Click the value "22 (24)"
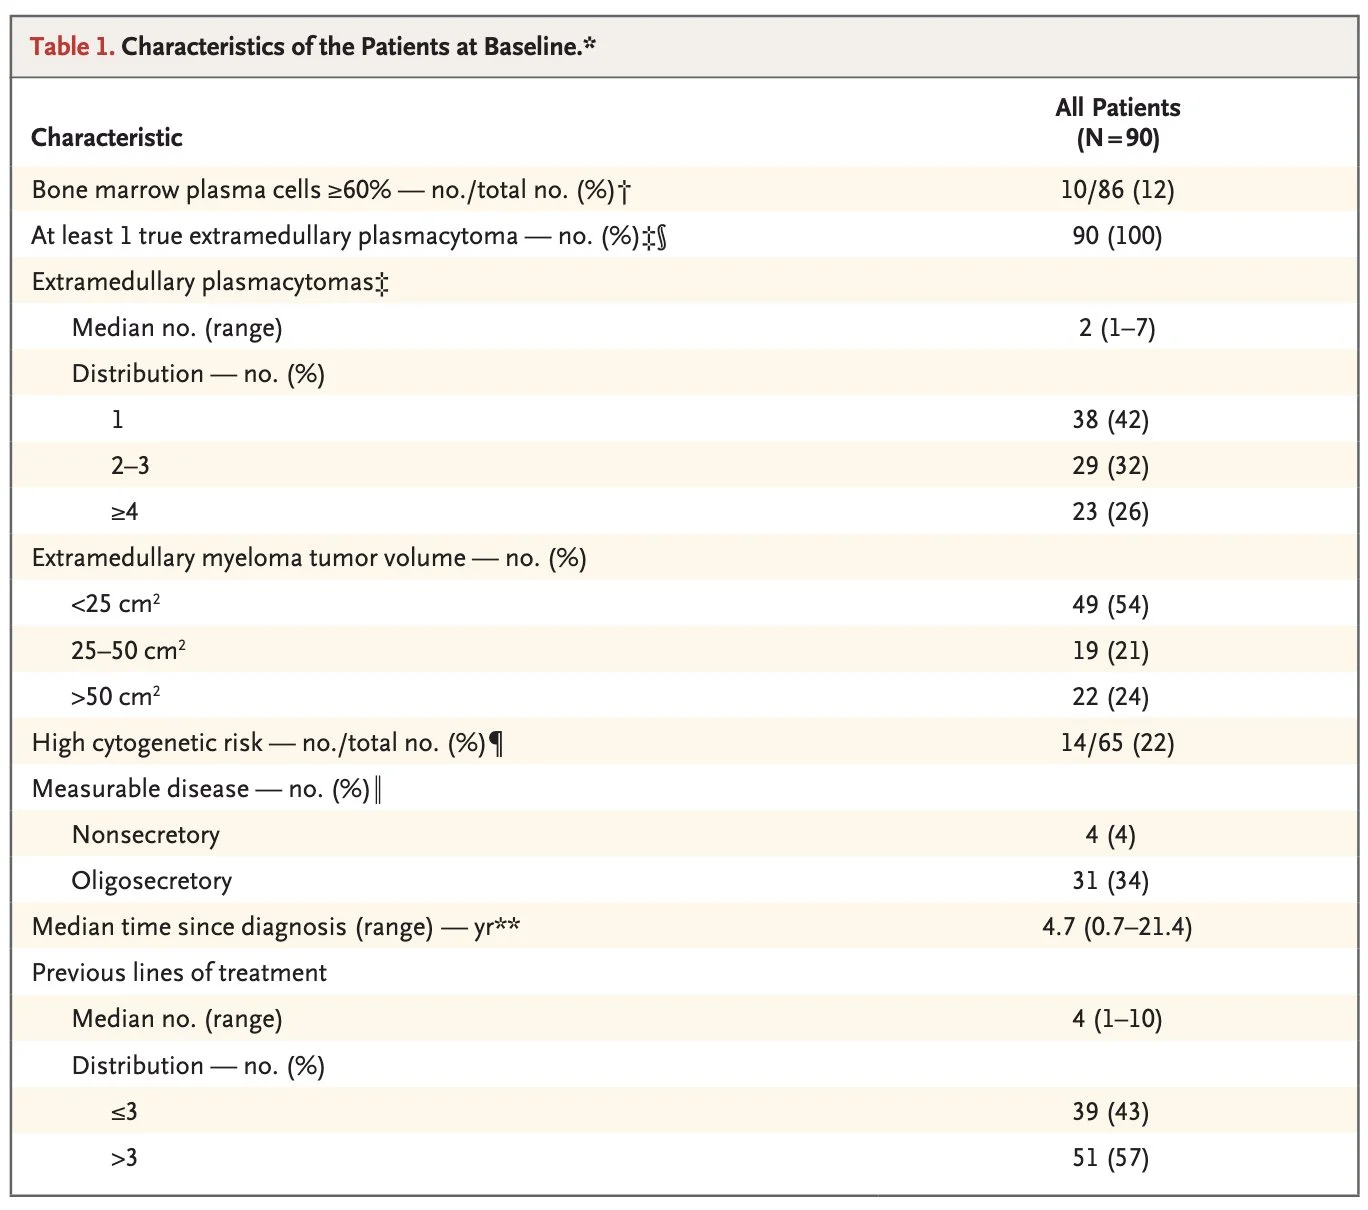The width and height of the screenshot is (1368, 1210). click(x=1110, y=697)
